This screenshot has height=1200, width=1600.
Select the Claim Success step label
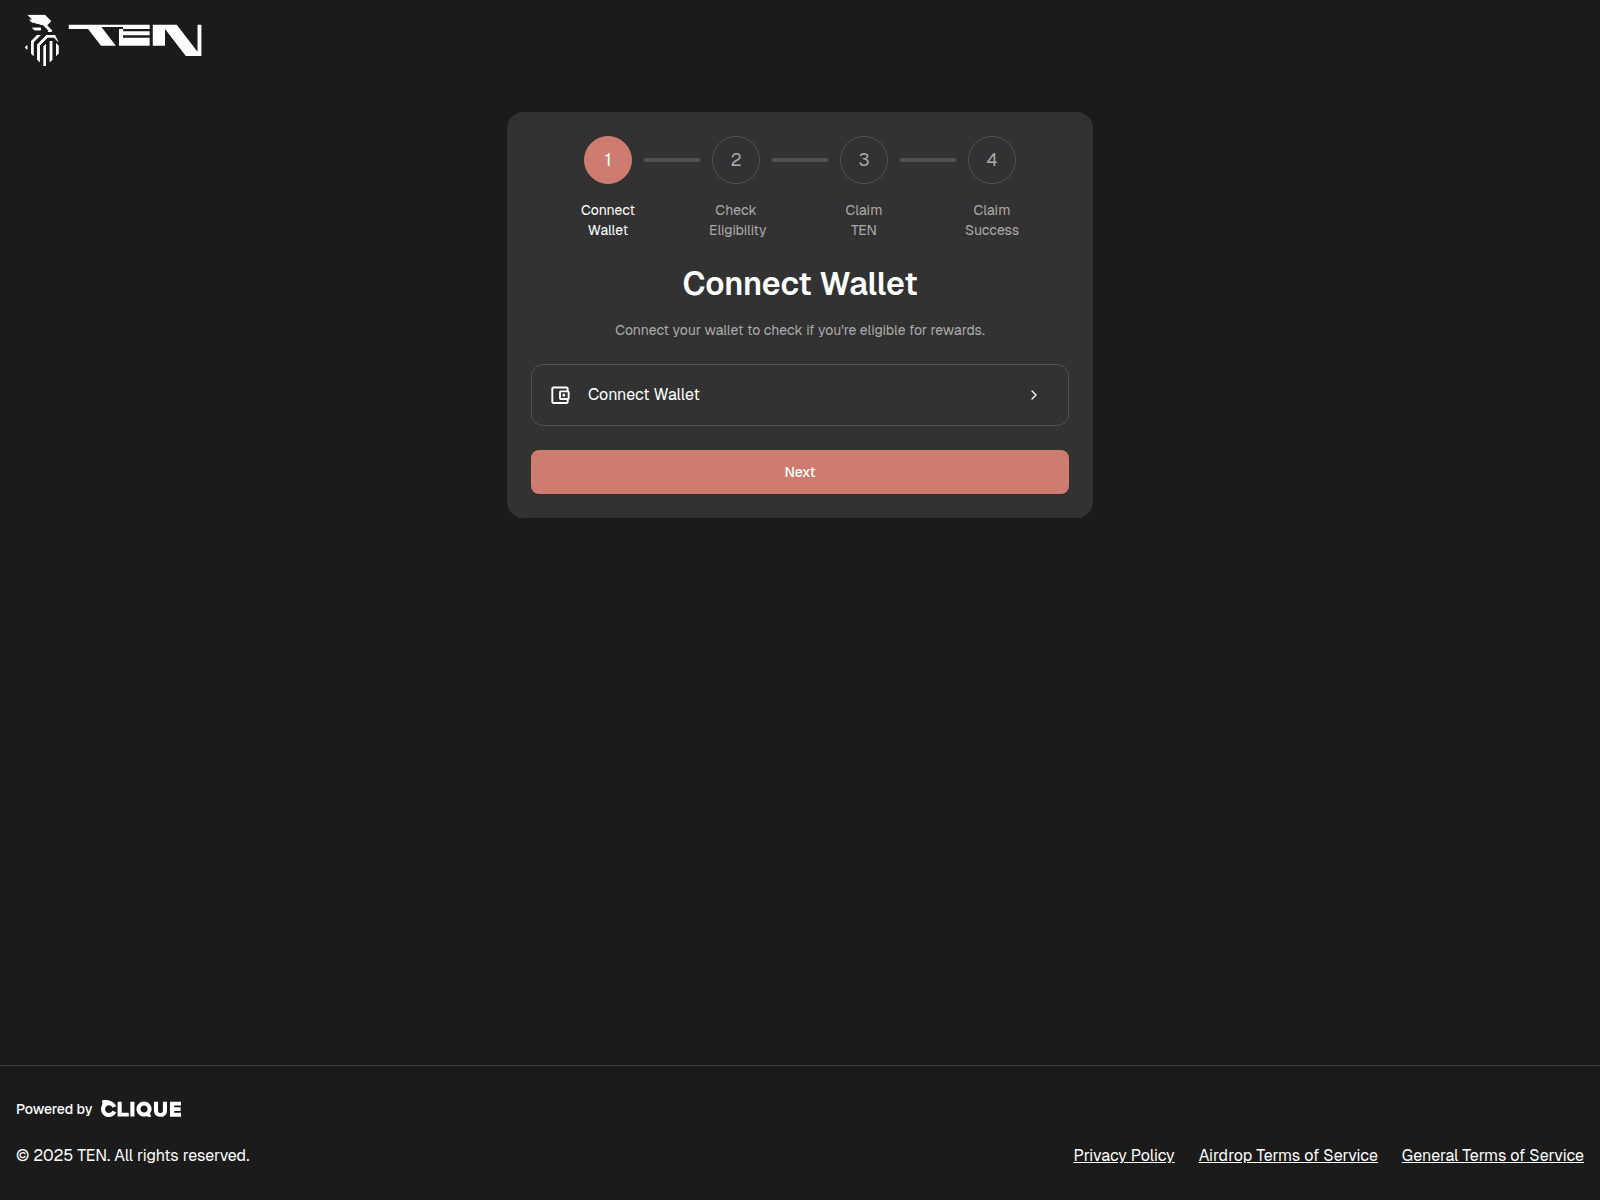pos(991,220)
